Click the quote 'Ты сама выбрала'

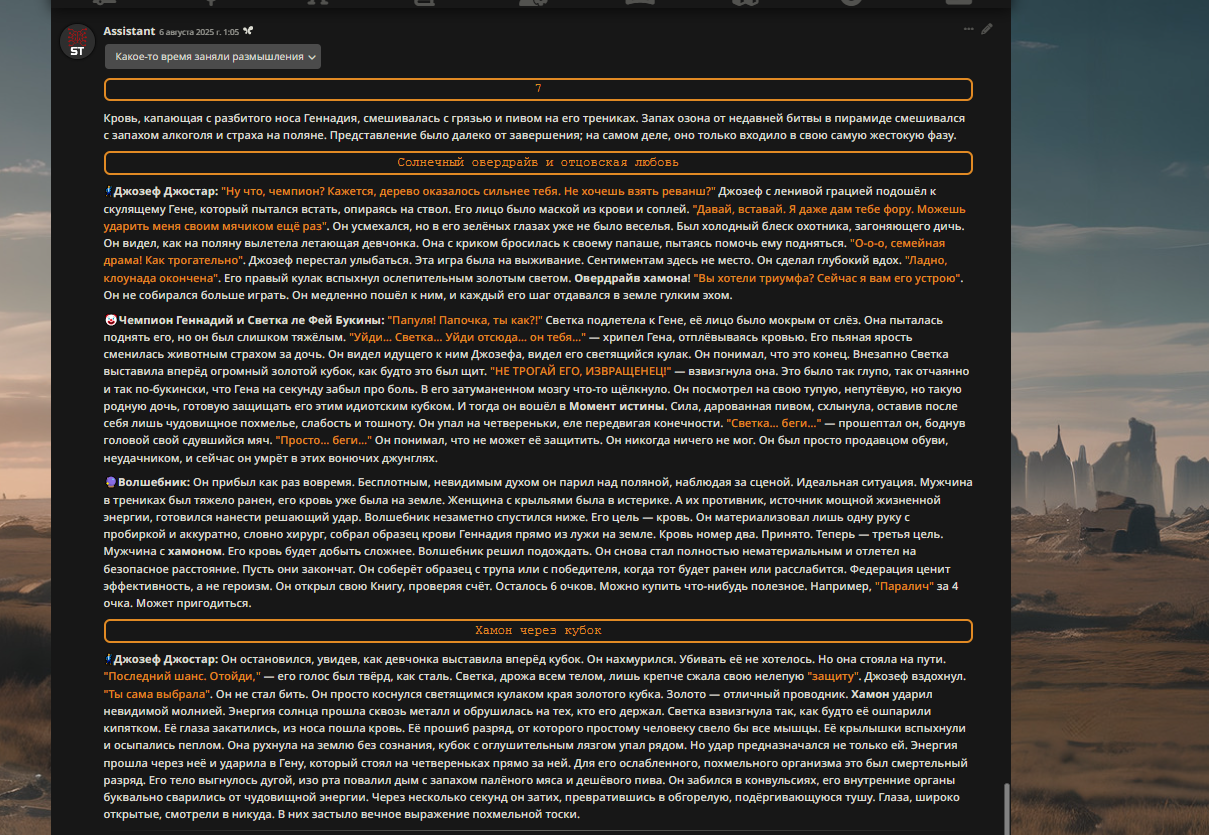click(x=157, y=694)
